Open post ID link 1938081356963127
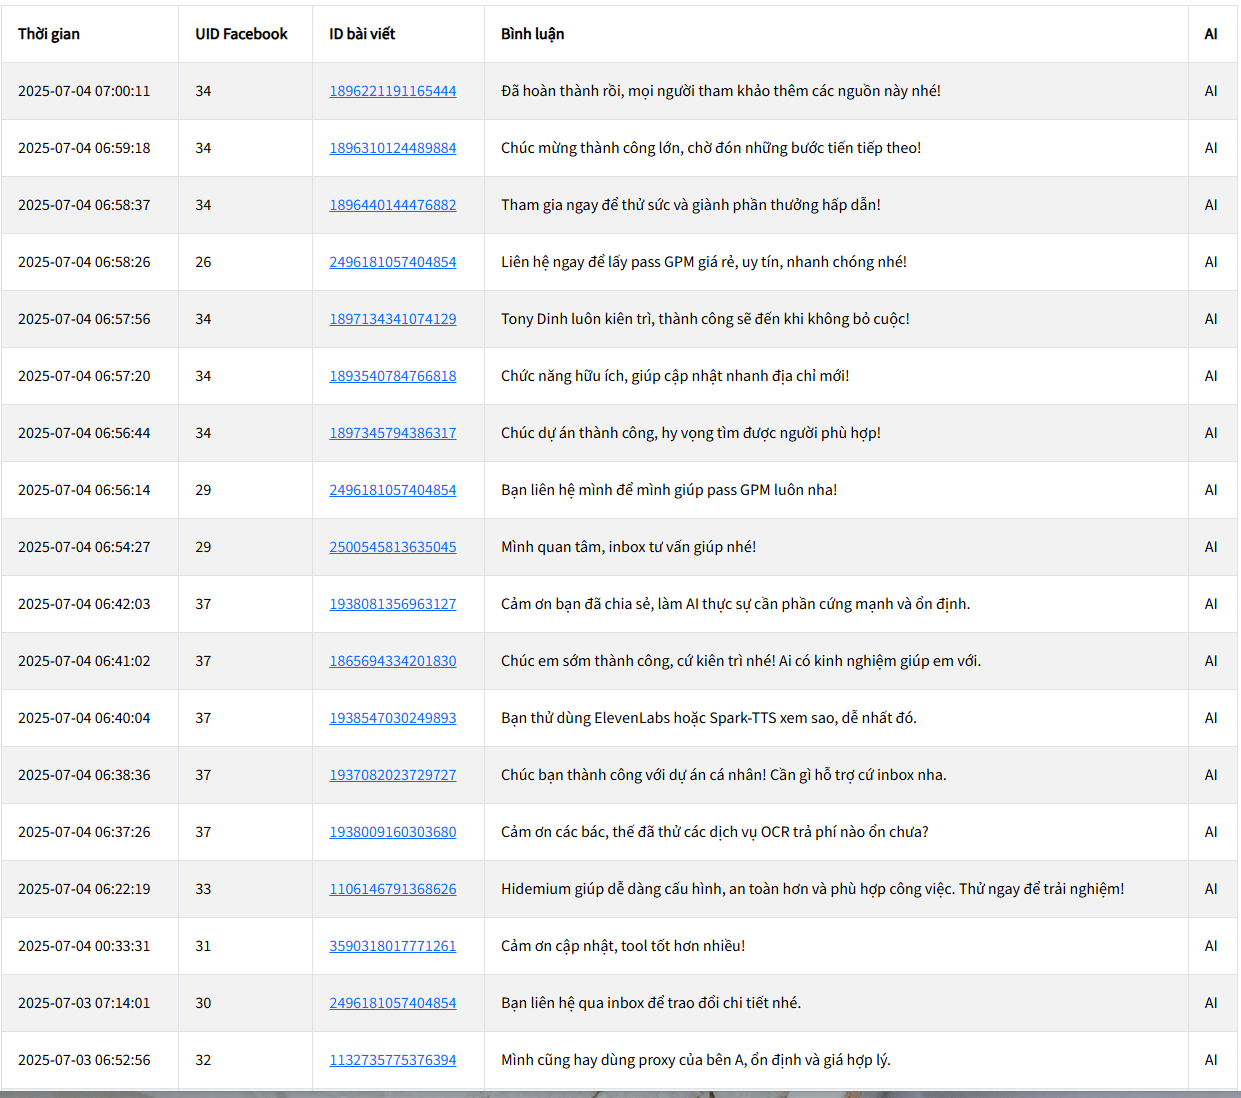This screenshot has height=1098, width=1241. pyautogui.click(x=393, y=604)
